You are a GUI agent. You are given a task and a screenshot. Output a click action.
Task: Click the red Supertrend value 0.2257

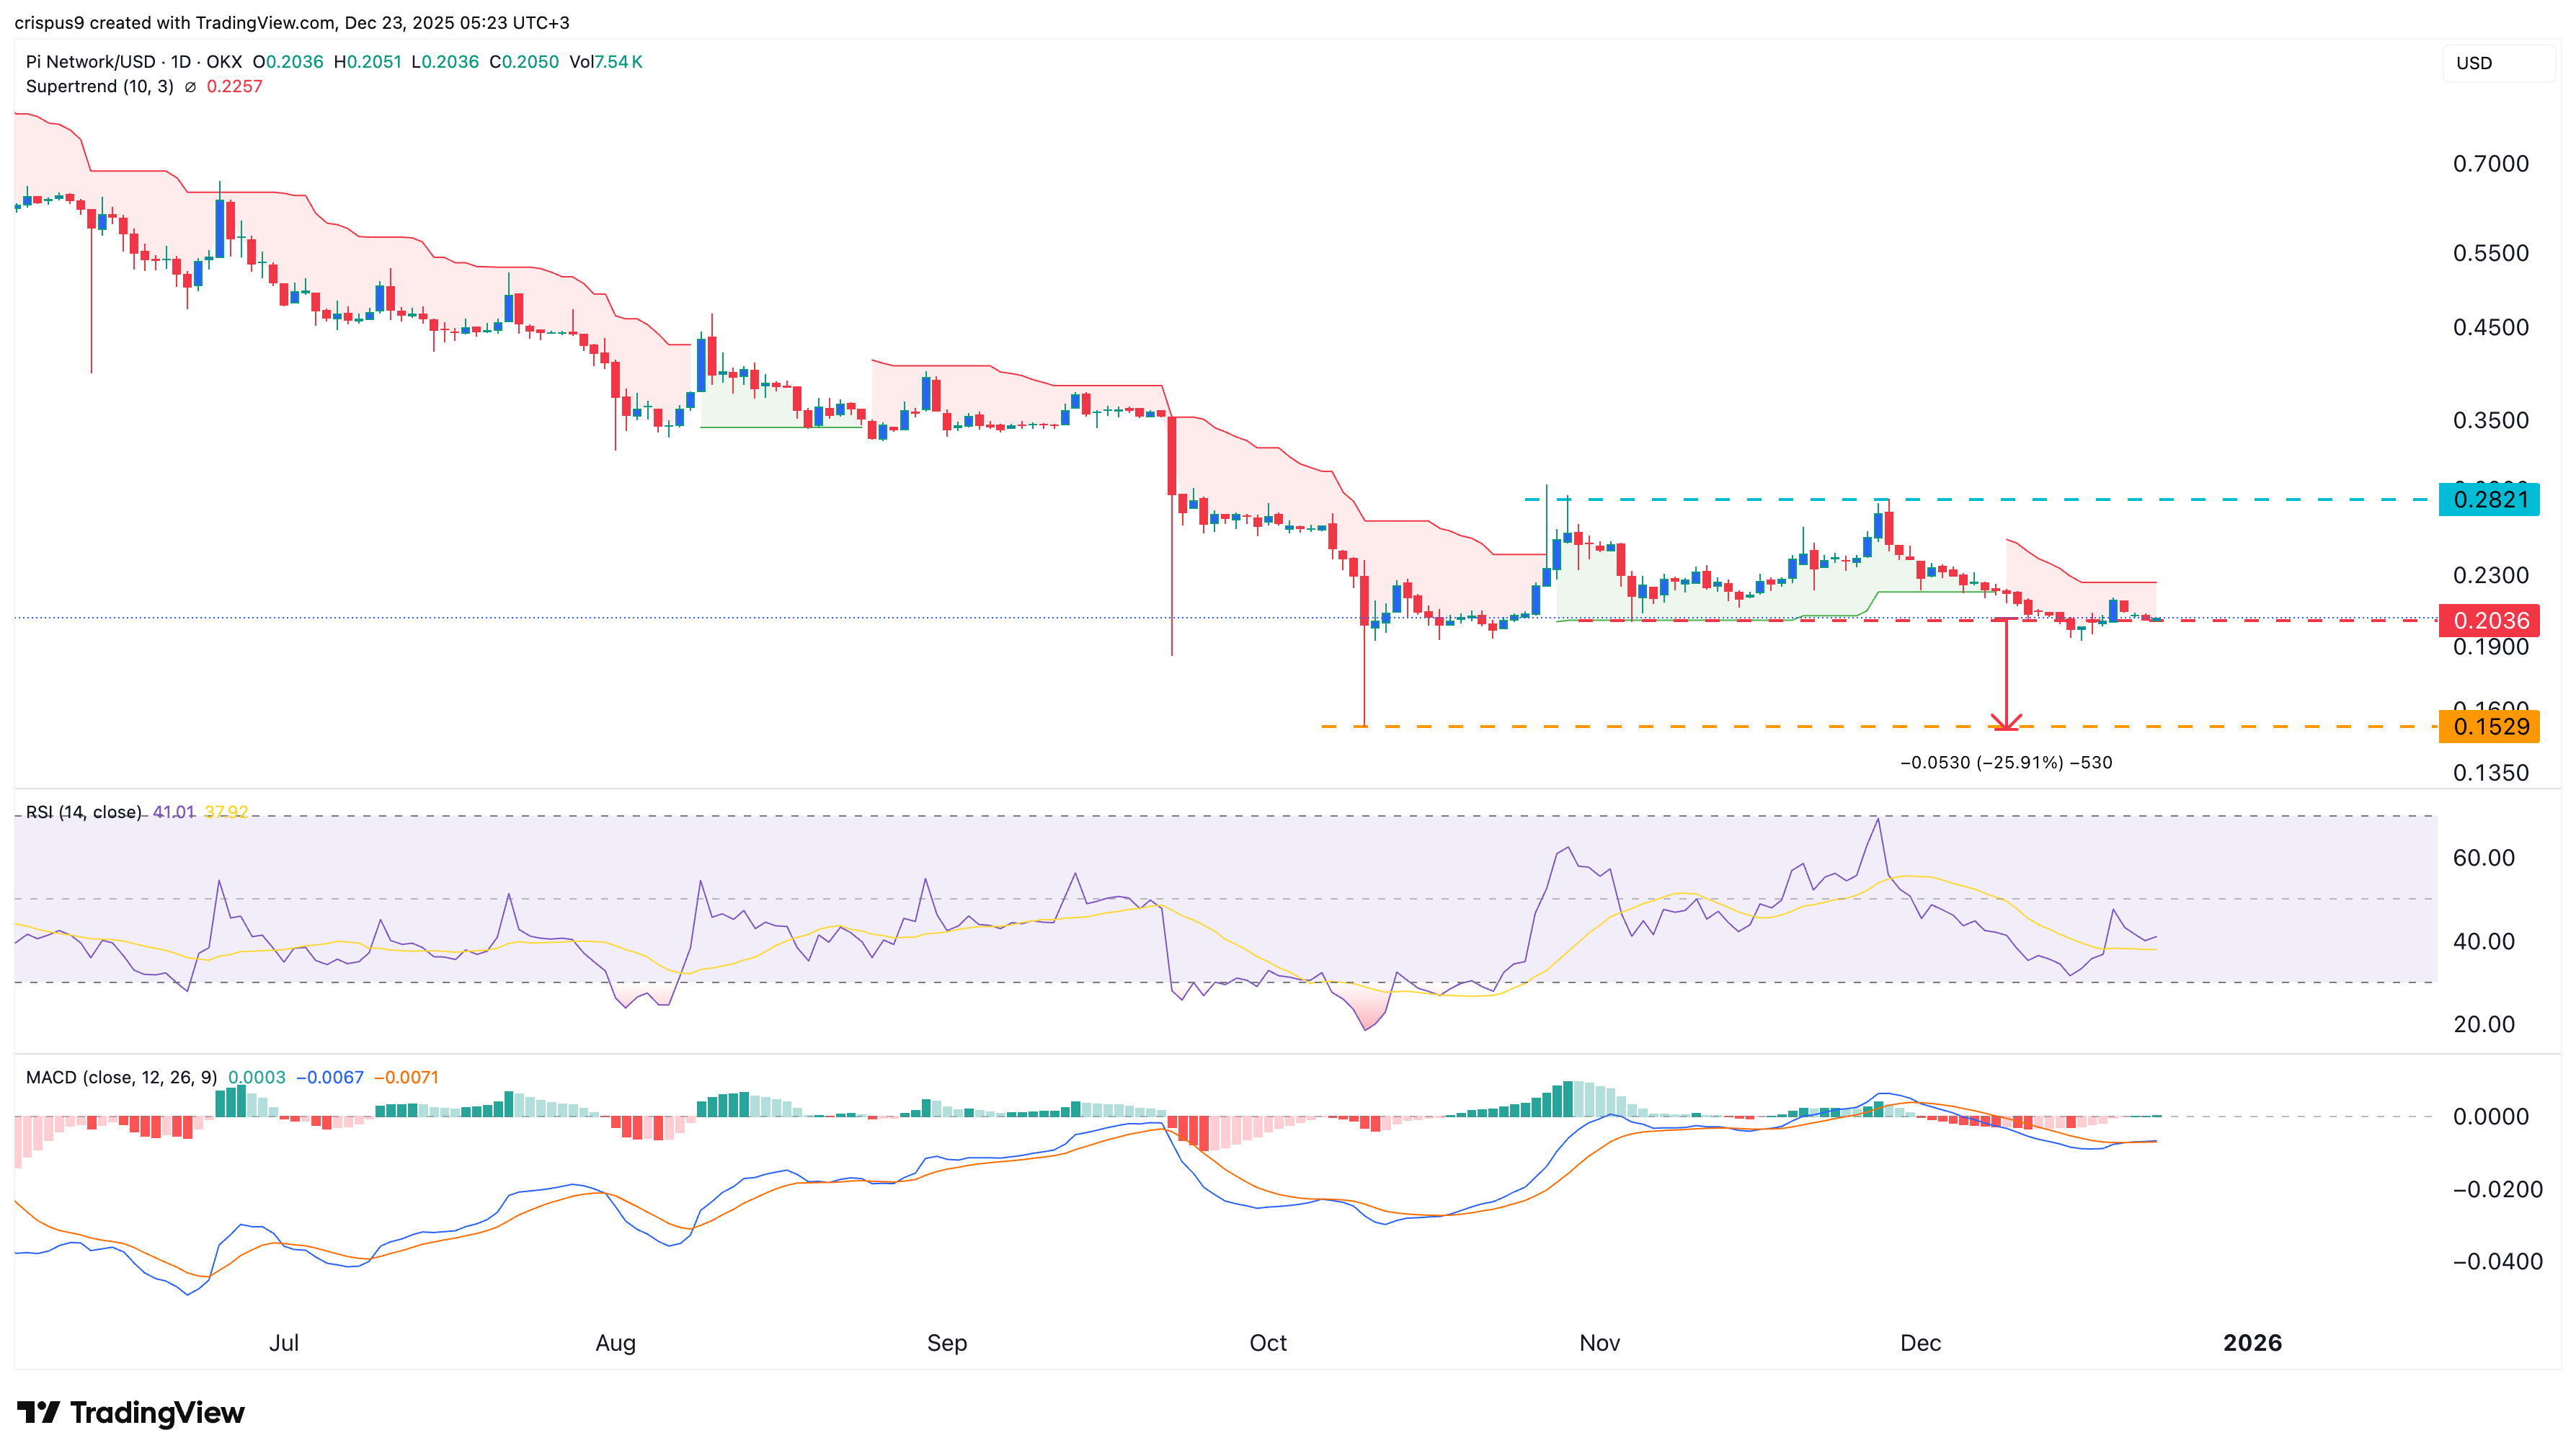235,87
